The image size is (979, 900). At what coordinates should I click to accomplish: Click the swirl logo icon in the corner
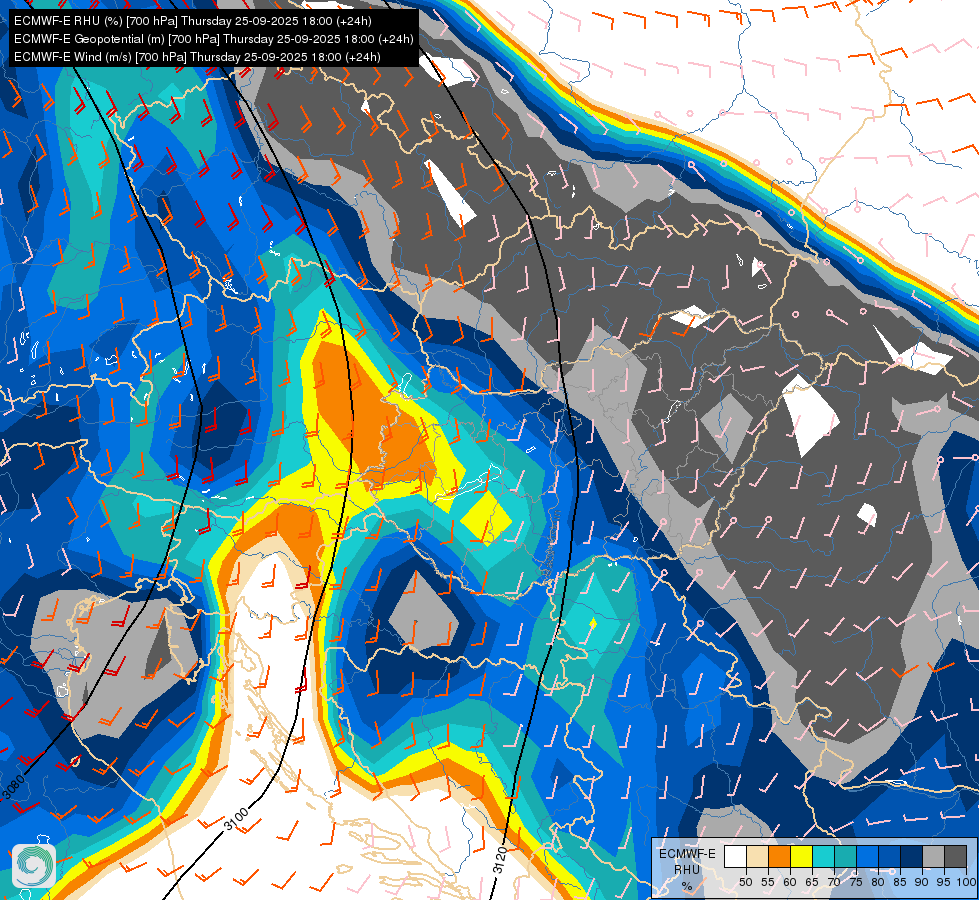click(33, 866)
